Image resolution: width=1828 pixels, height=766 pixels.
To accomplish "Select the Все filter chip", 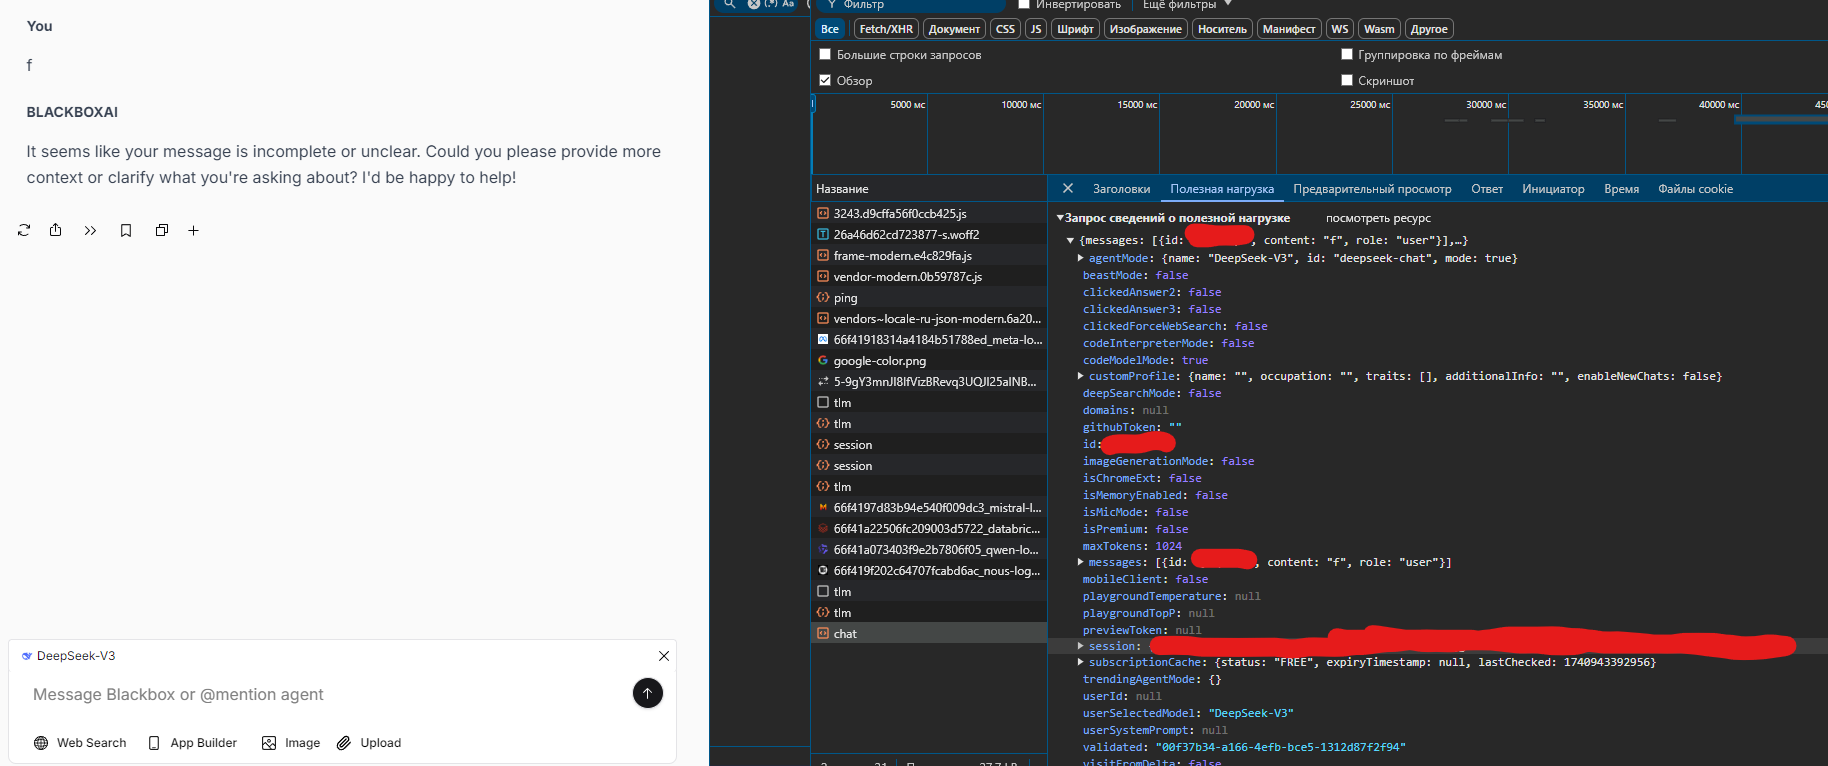I will tap(830, 29).
